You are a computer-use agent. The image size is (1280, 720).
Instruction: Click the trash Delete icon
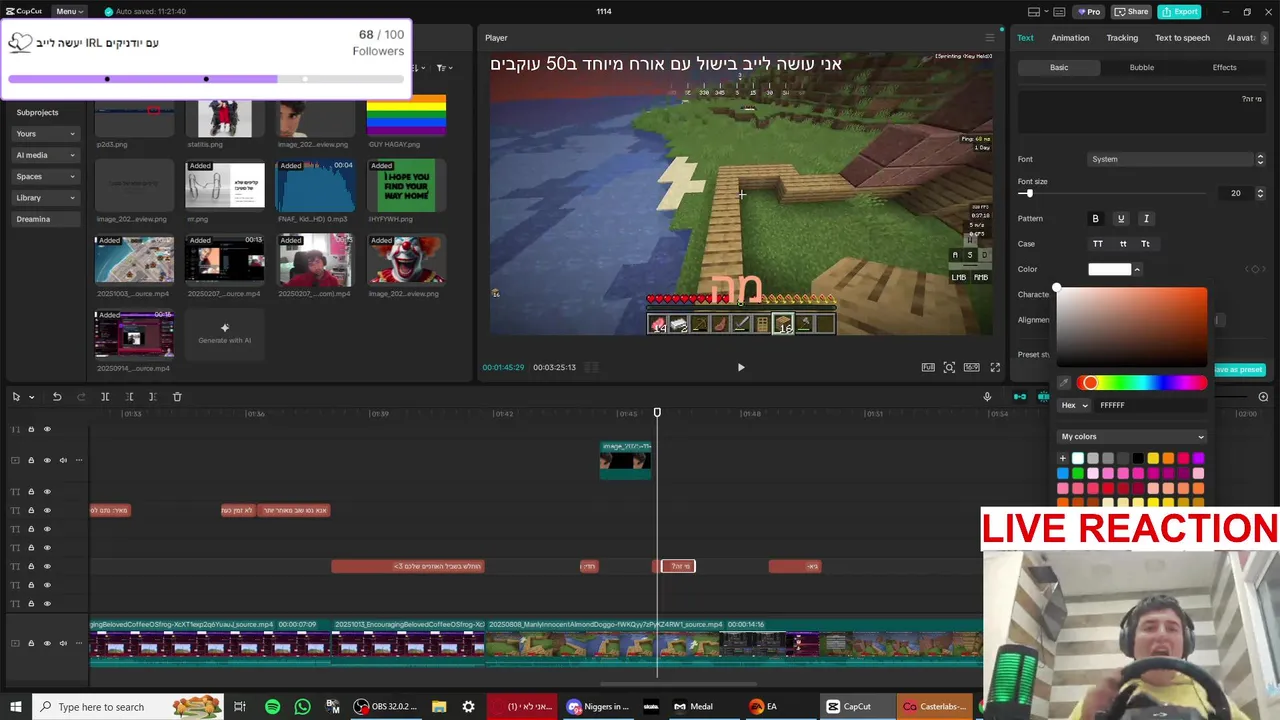click(x=177, y=397)
